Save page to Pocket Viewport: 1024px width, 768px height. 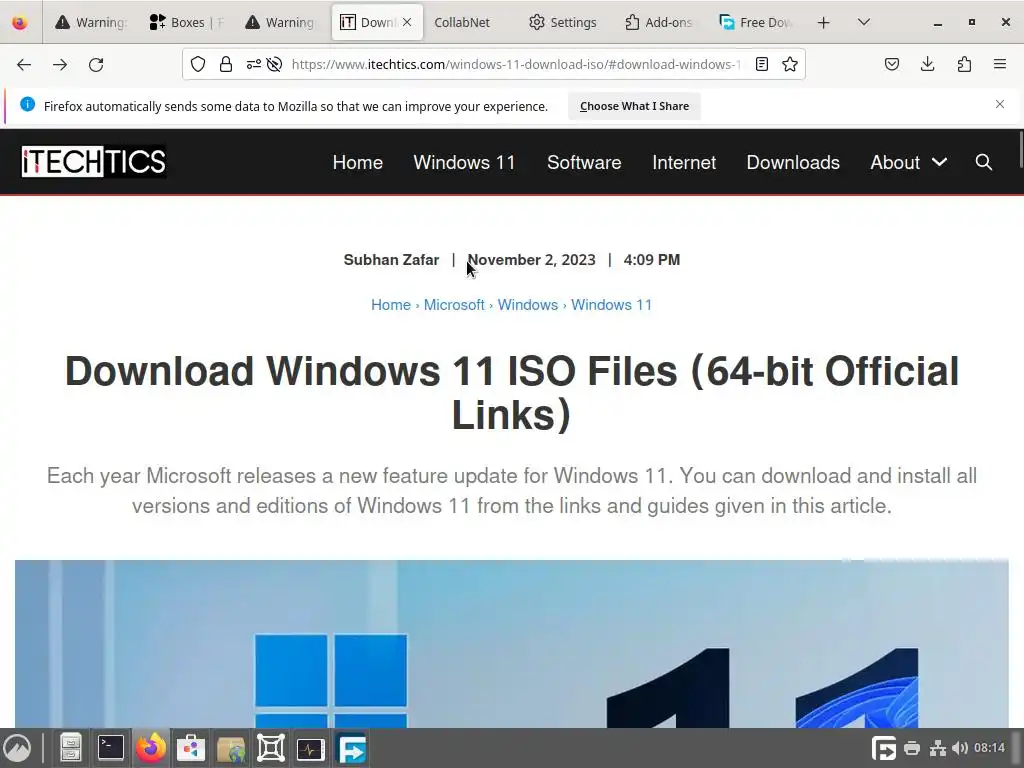892,64
